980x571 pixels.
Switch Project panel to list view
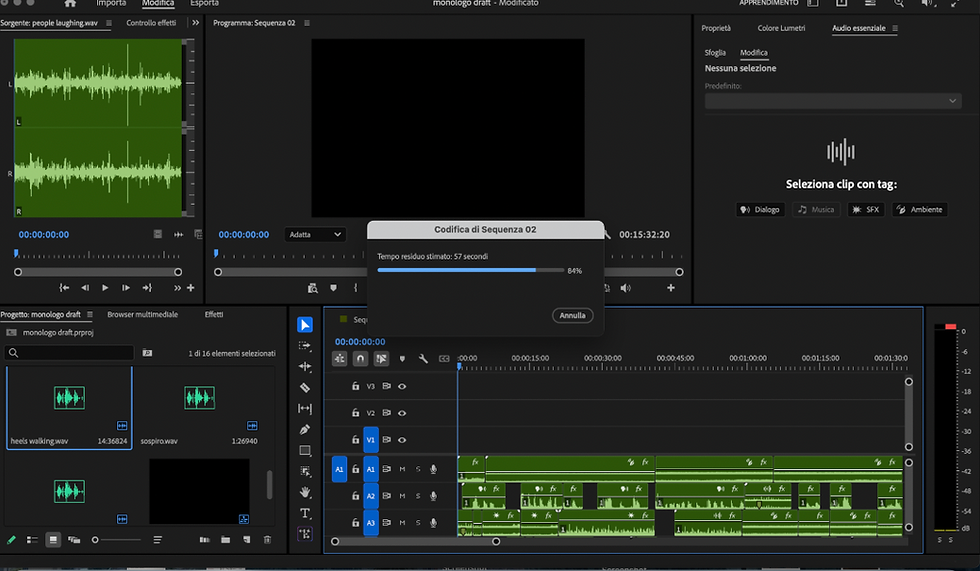coord(32,540)
